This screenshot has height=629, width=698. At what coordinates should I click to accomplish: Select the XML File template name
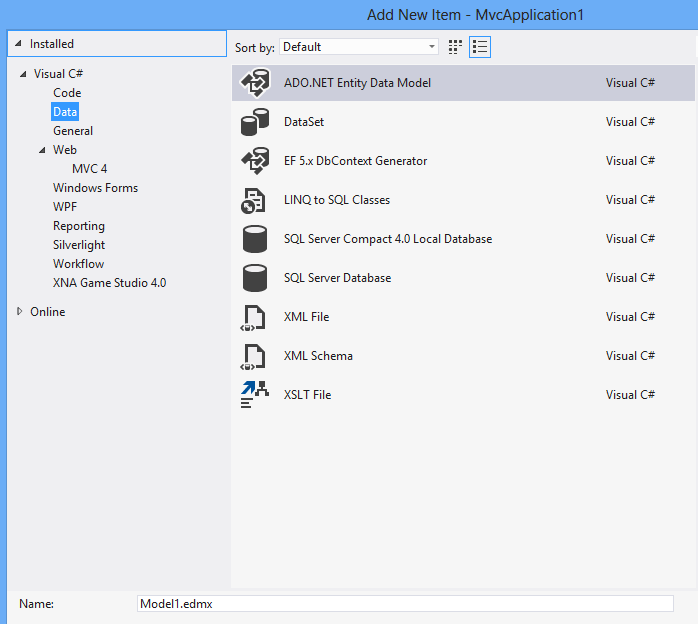(307, 317)
